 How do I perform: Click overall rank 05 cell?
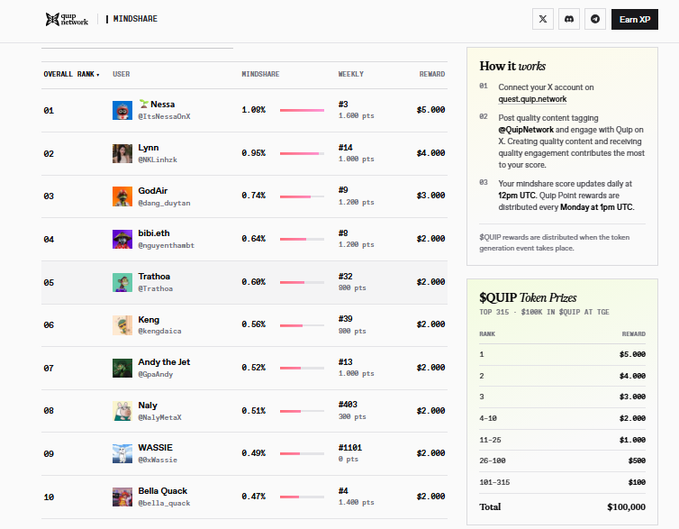pos(49,283)
